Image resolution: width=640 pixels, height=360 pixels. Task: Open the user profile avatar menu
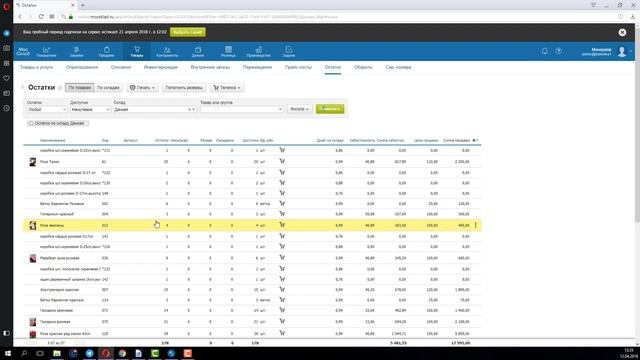[622, 51]
